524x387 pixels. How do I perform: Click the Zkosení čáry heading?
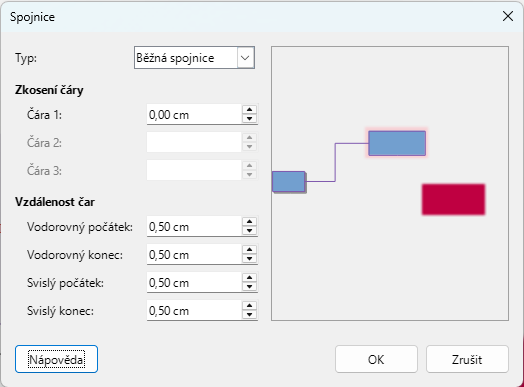pyautogui.click(x=49, y=90)
